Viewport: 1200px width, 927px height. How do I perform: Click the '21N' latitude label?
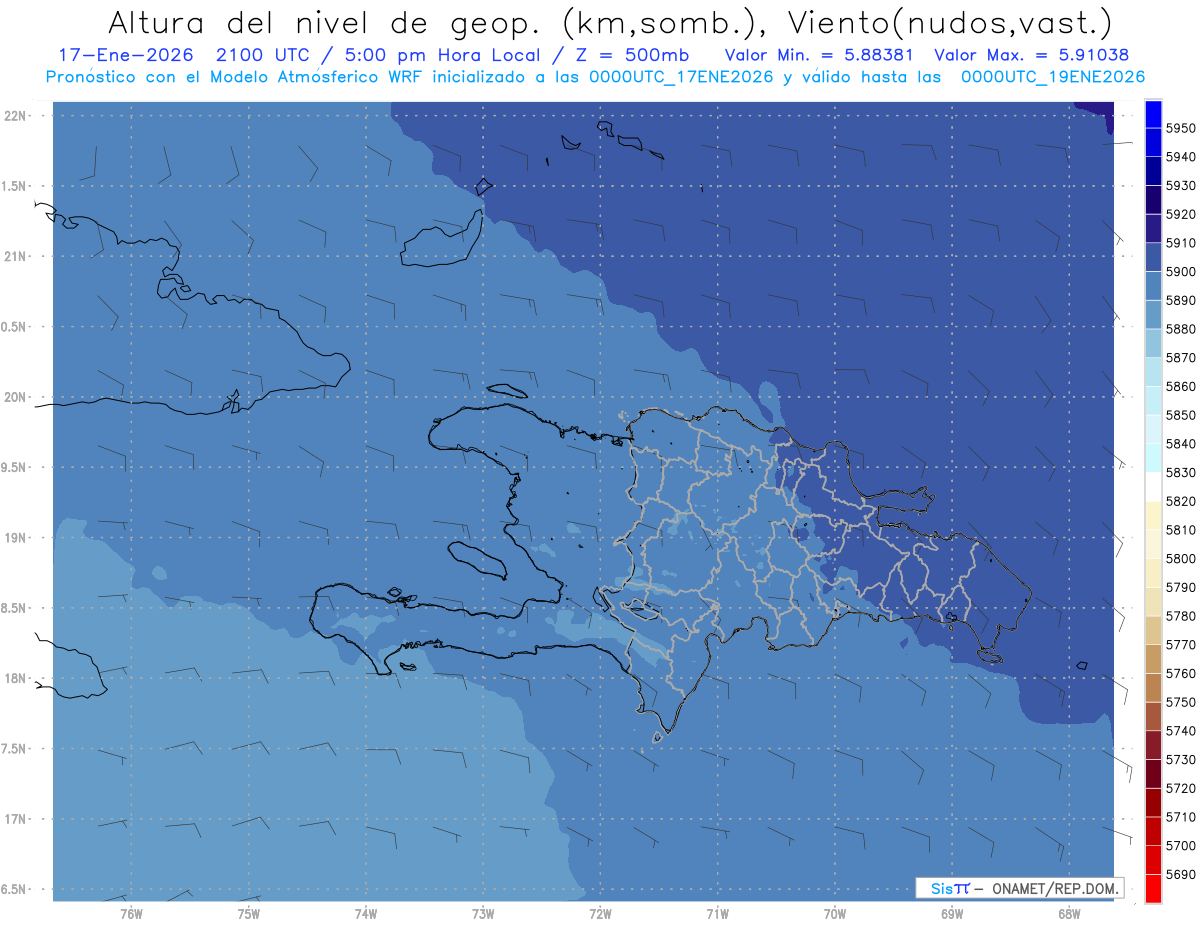[x=14, y=257]
